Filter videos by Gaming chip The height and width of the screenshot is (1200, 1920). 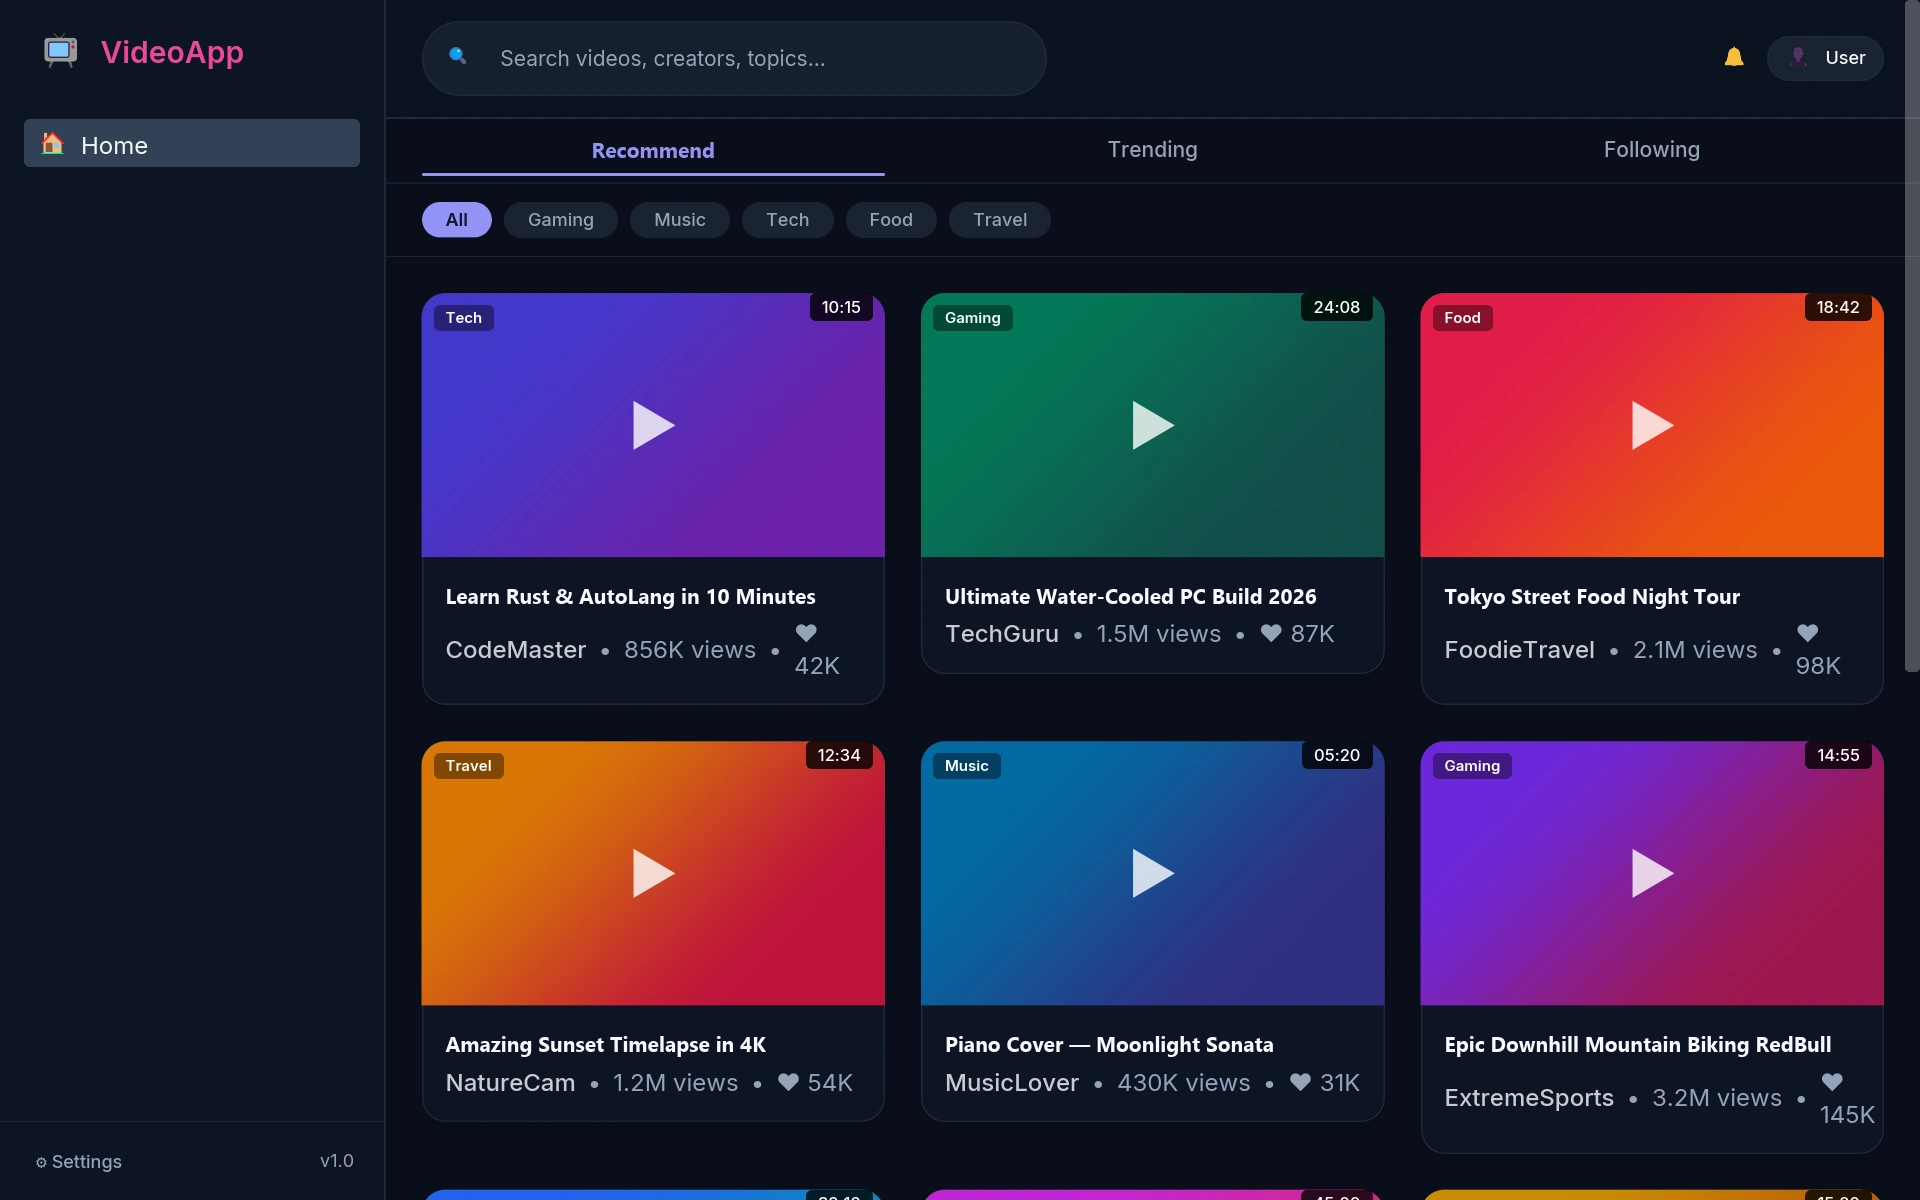pos(561,220)
